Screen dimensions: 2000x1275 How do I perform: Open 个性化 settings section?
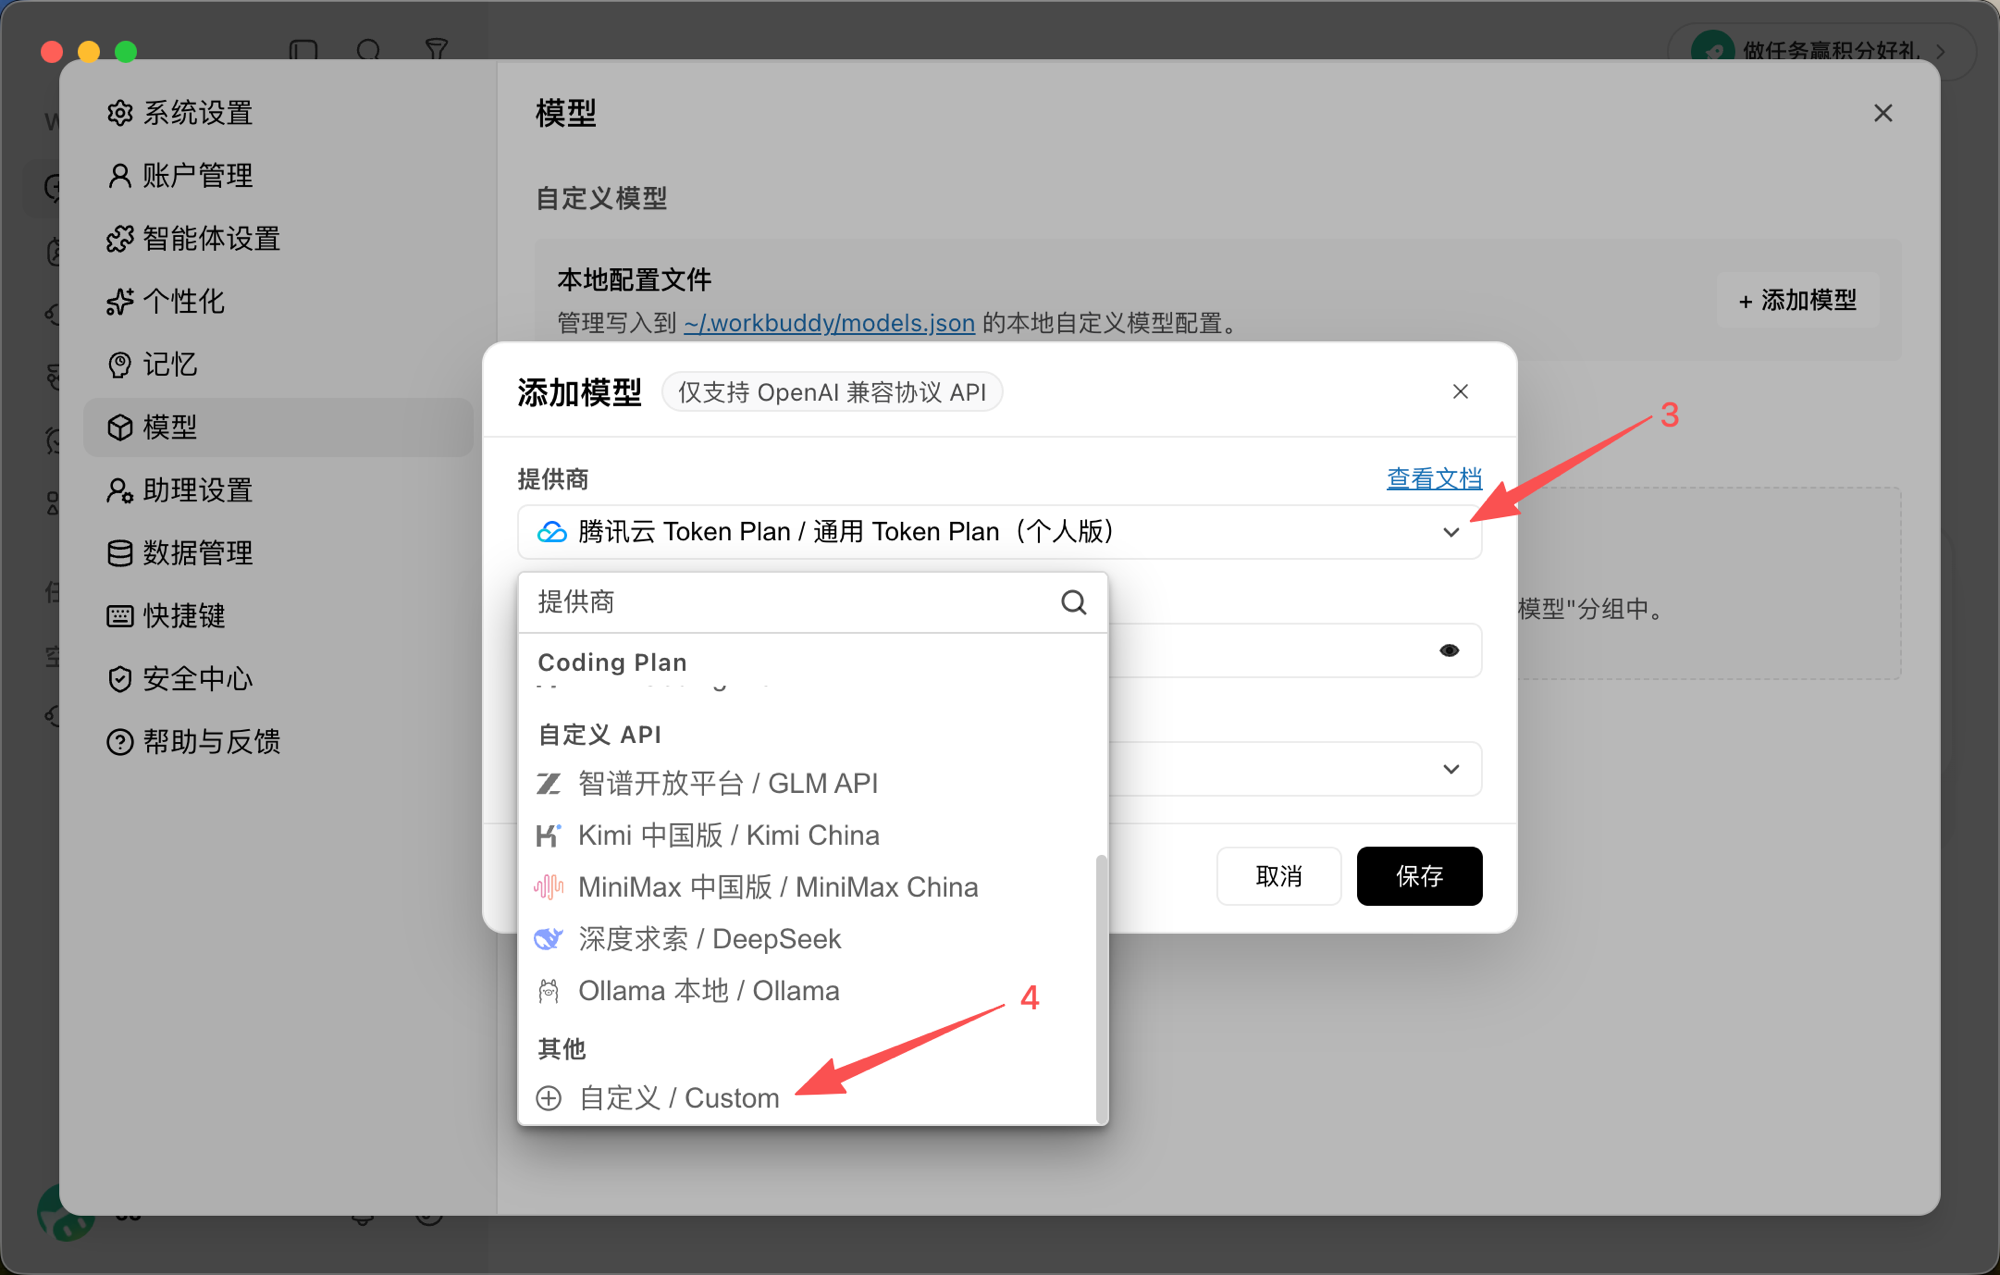[166, 301]
